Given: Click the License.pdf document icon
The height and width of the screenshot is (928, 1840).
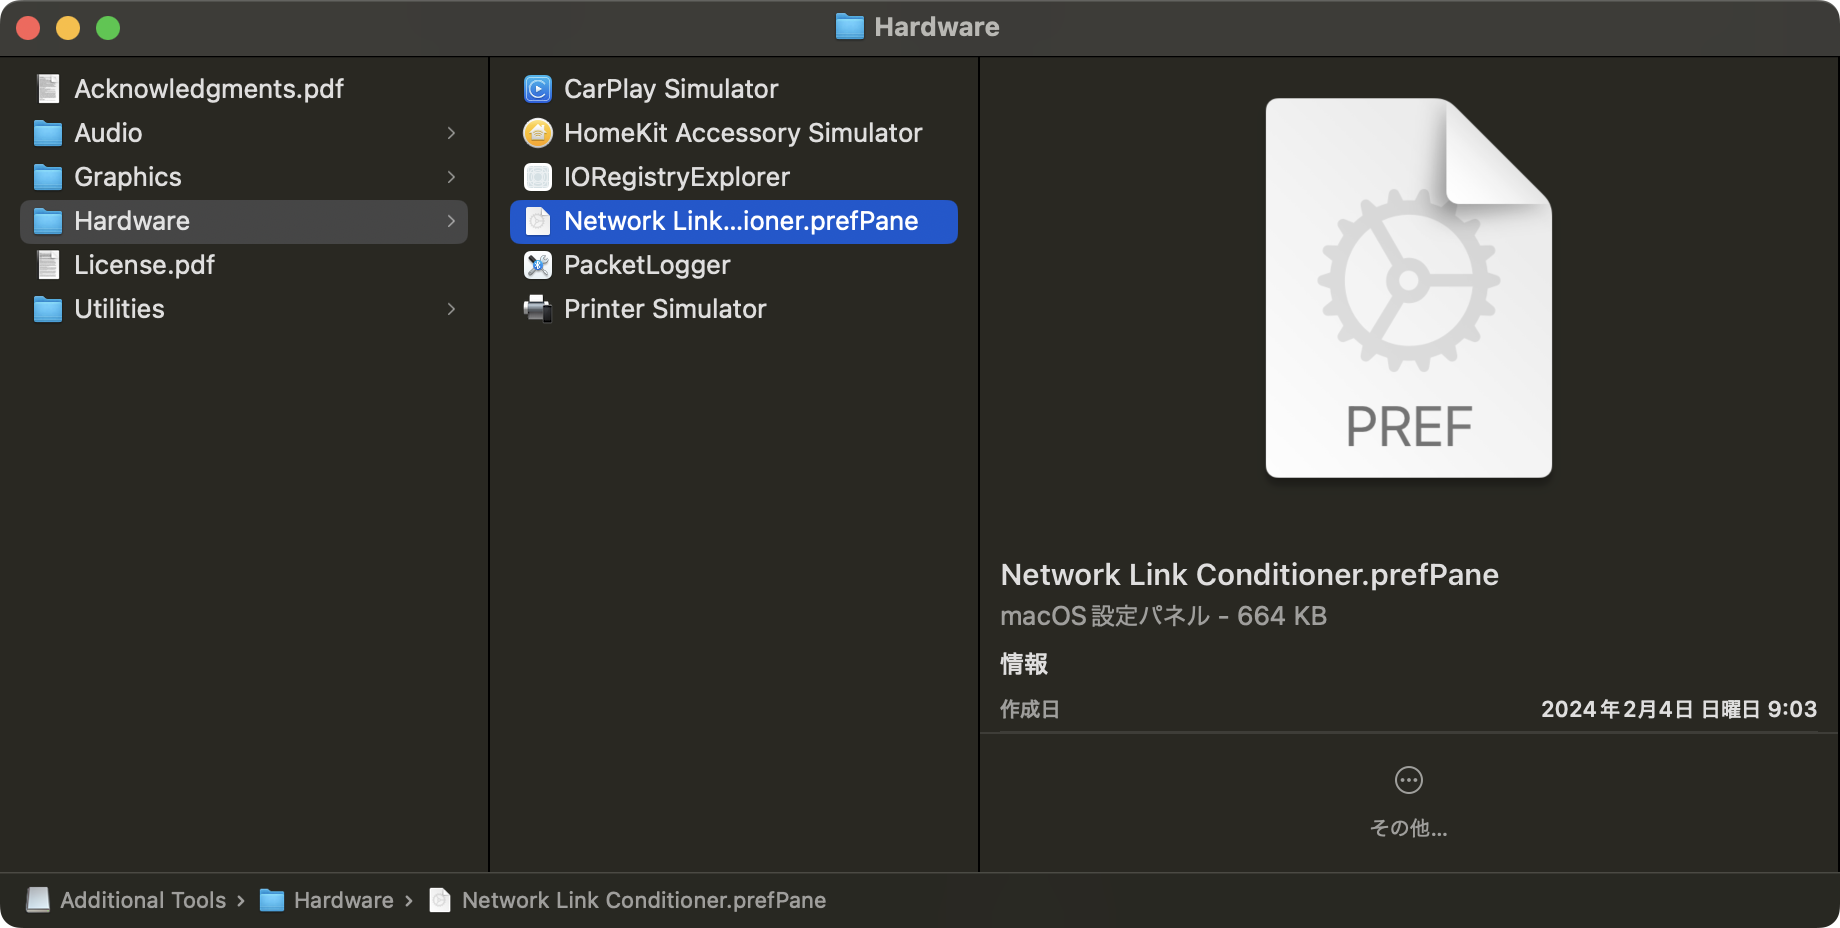Looking at the screenshot, I should point(48,265).
